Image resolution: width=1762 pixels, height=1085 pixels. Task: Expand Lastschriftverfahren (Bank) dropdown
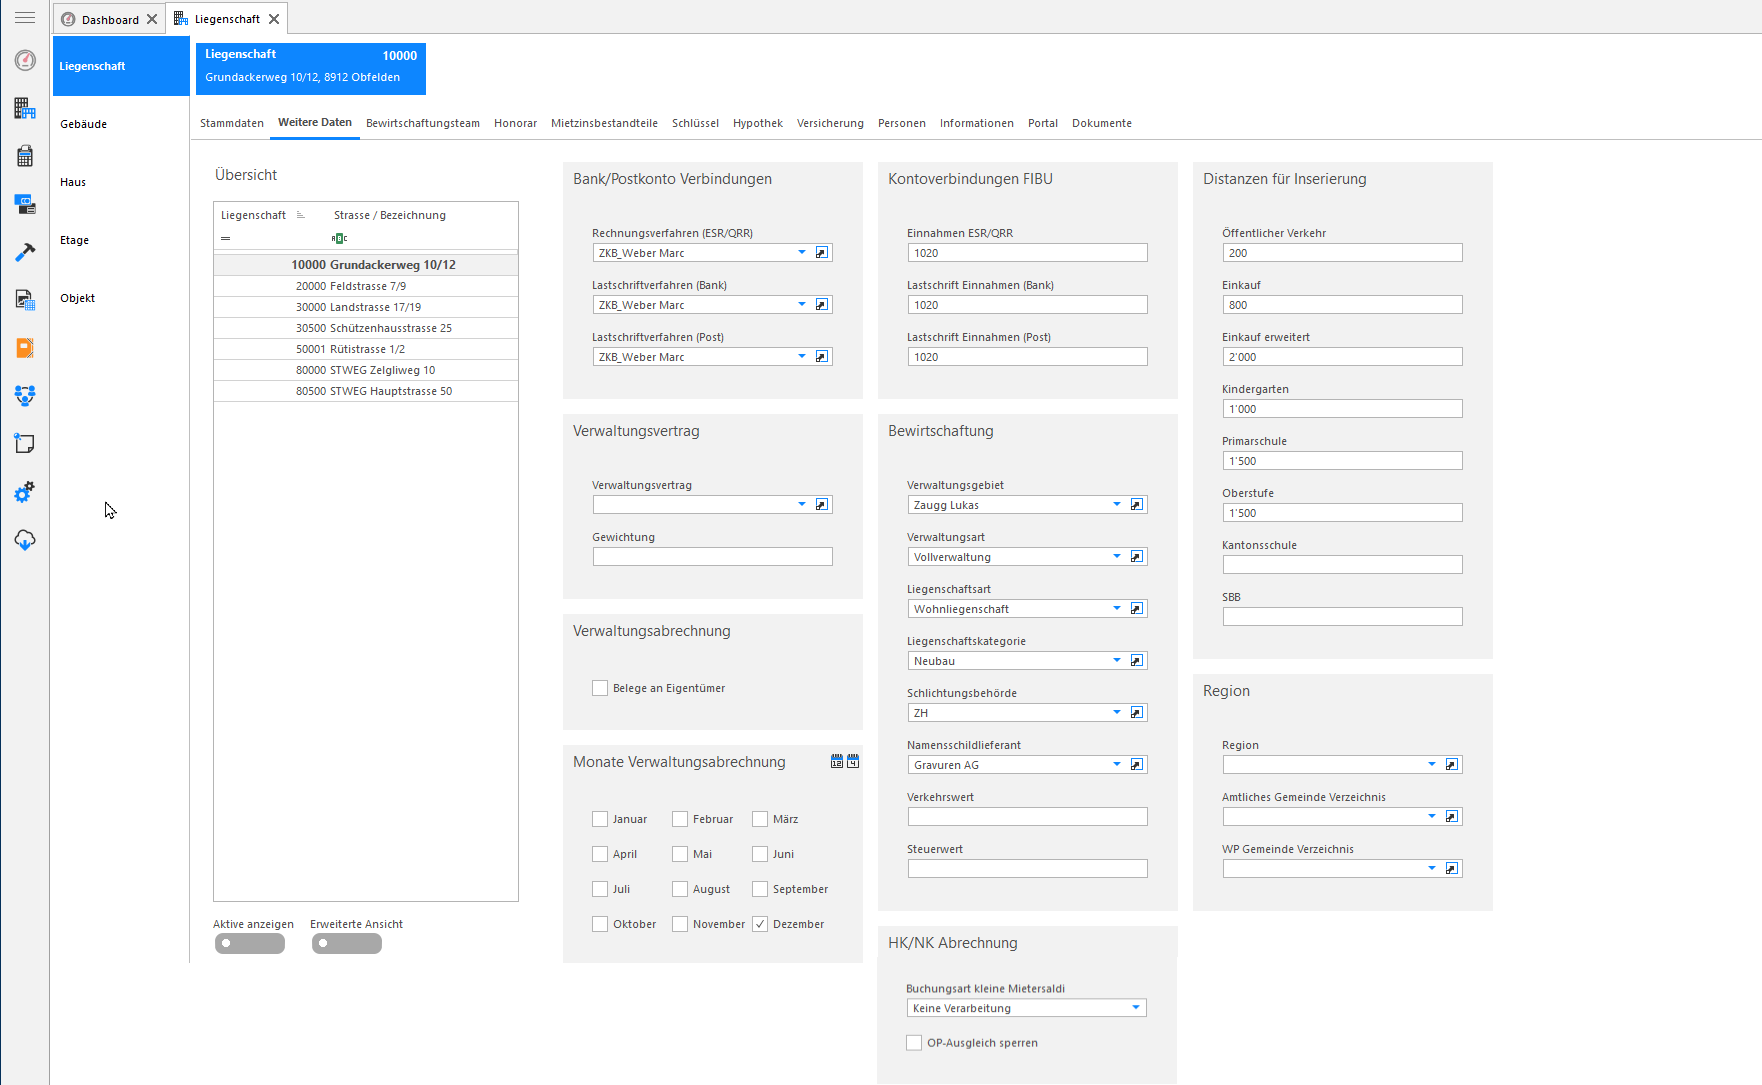[x=802, y=305]
